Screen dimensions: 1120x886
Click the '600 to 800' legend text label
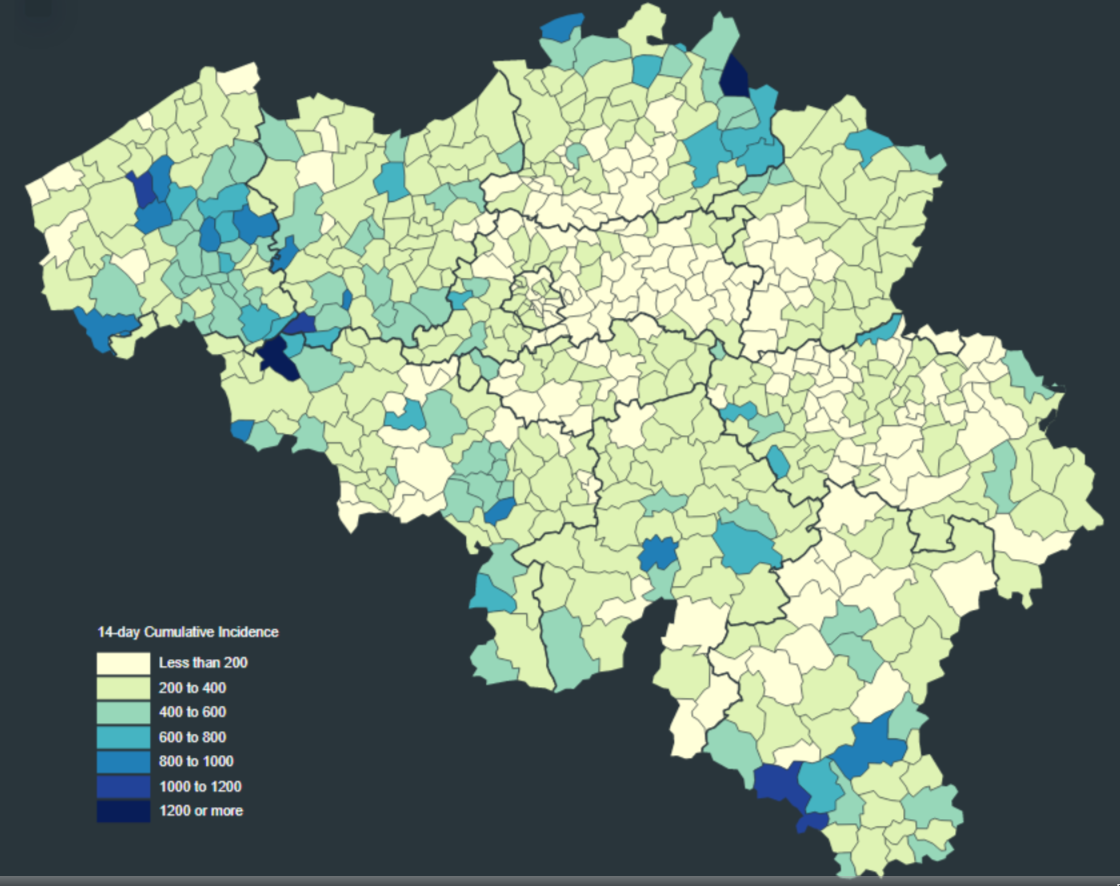[x=192, y=737]
